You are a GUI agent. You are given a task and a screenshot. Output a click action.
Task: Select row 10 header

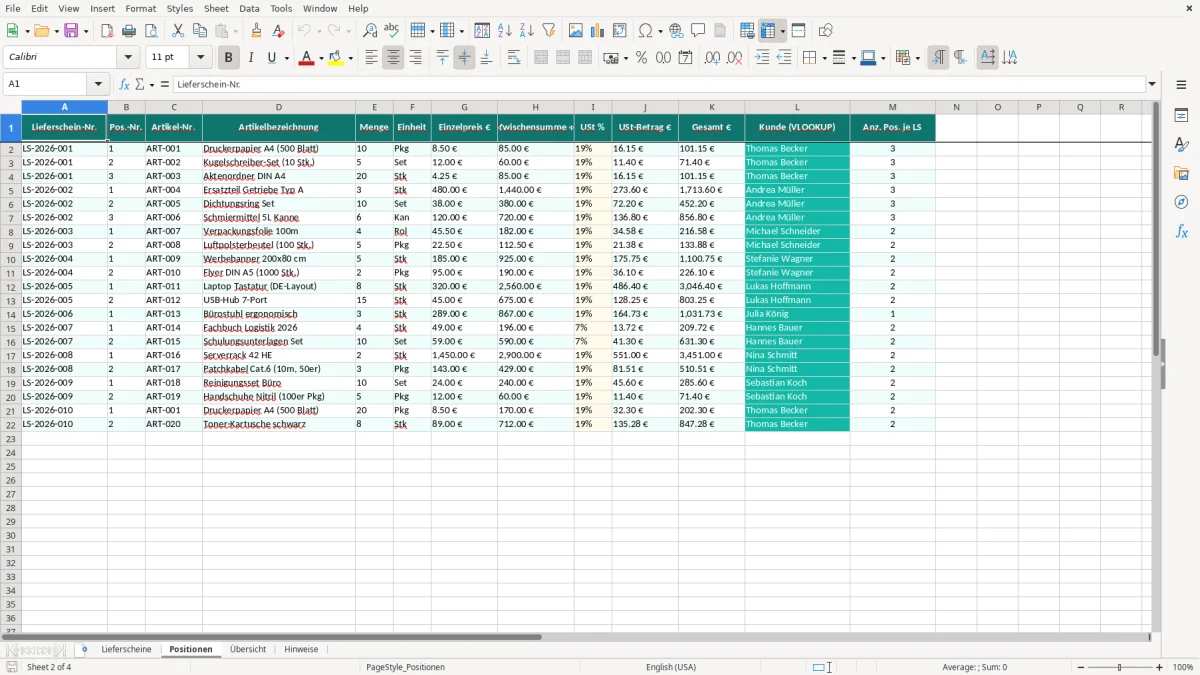tap(11, 258)
